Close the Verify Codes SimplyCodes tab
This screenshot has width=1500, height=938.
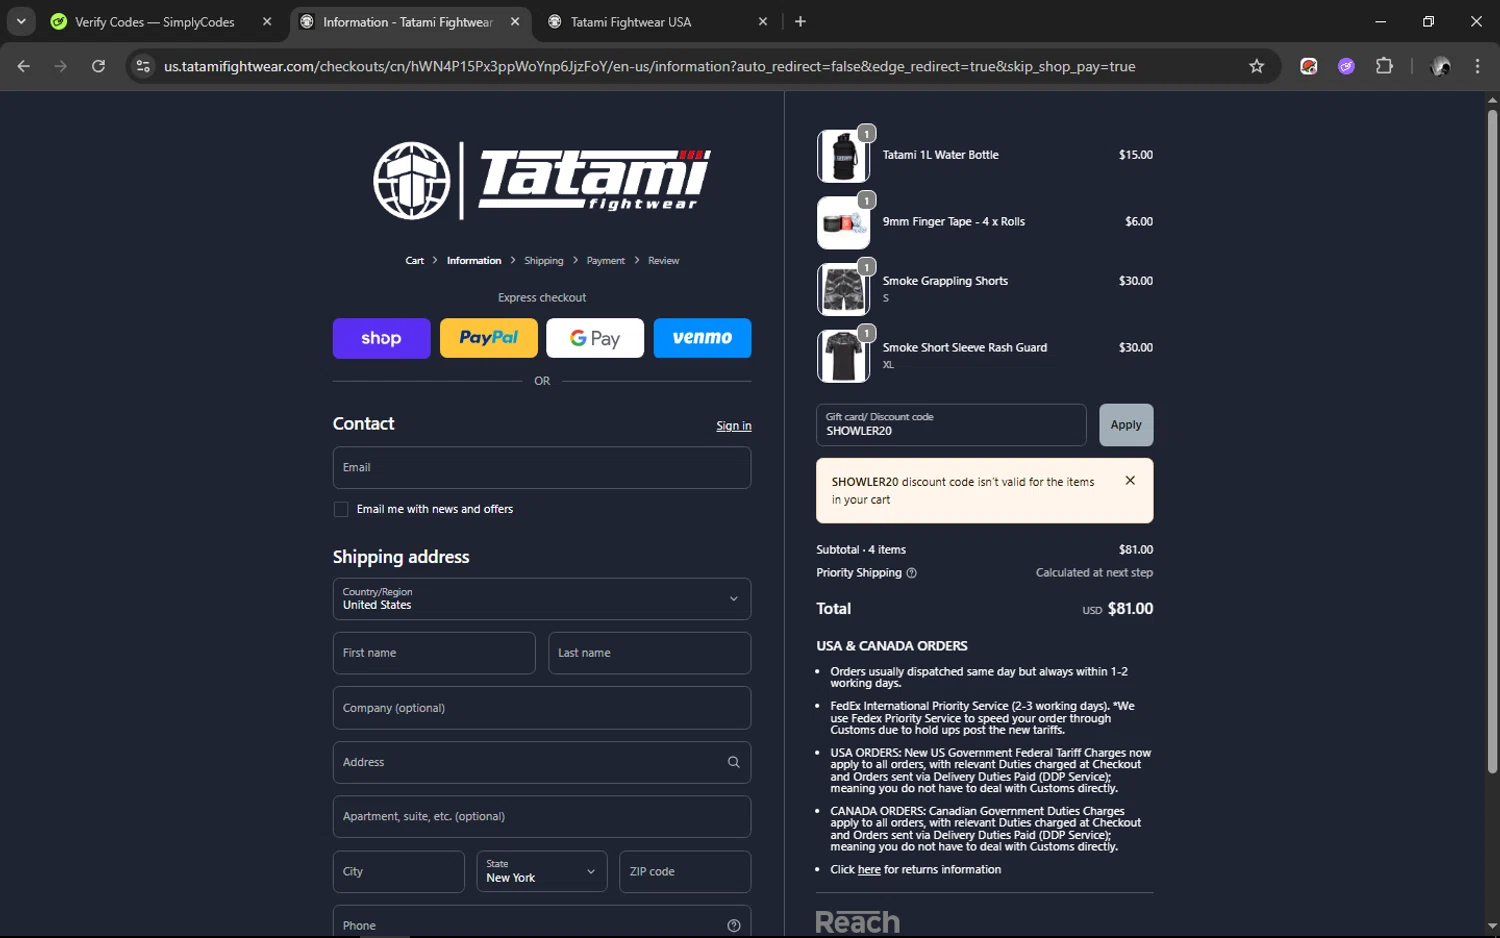[267, 21]
